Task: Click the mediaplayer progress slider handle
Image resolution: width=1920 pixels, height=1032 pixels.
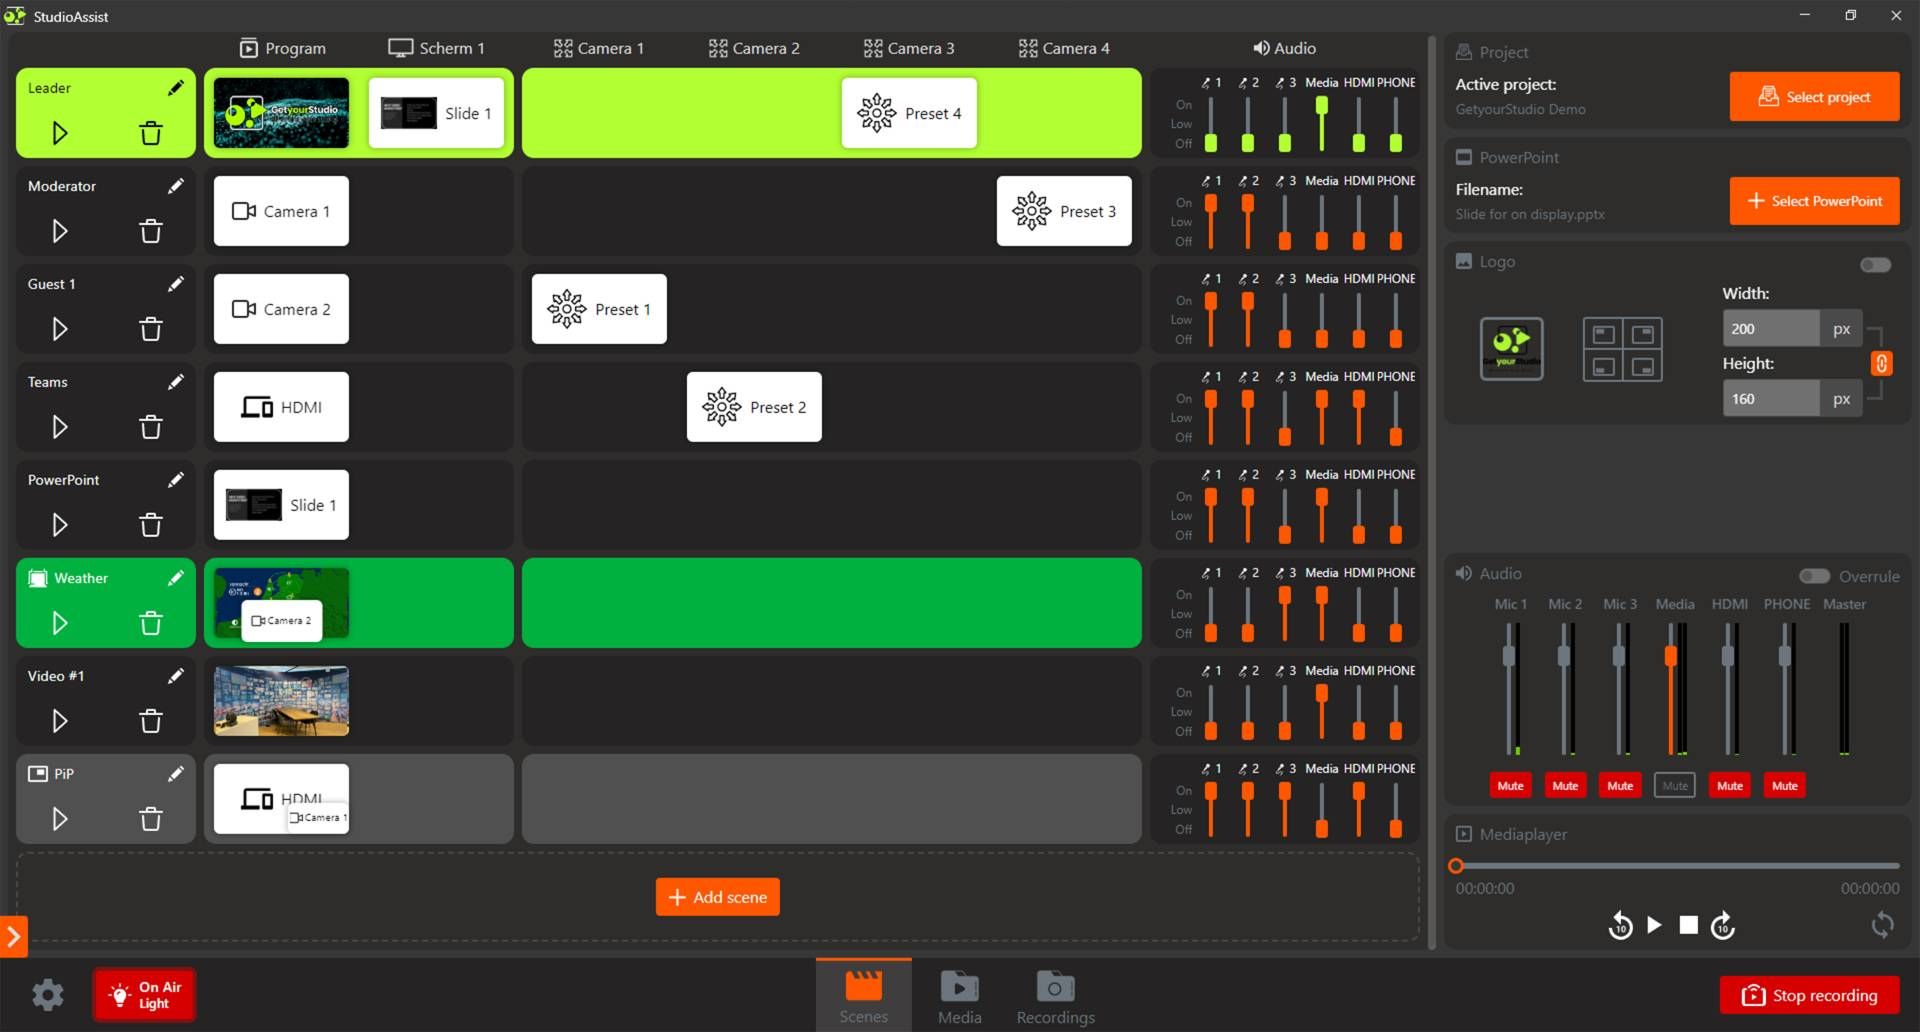Action: coord(1456,866)
